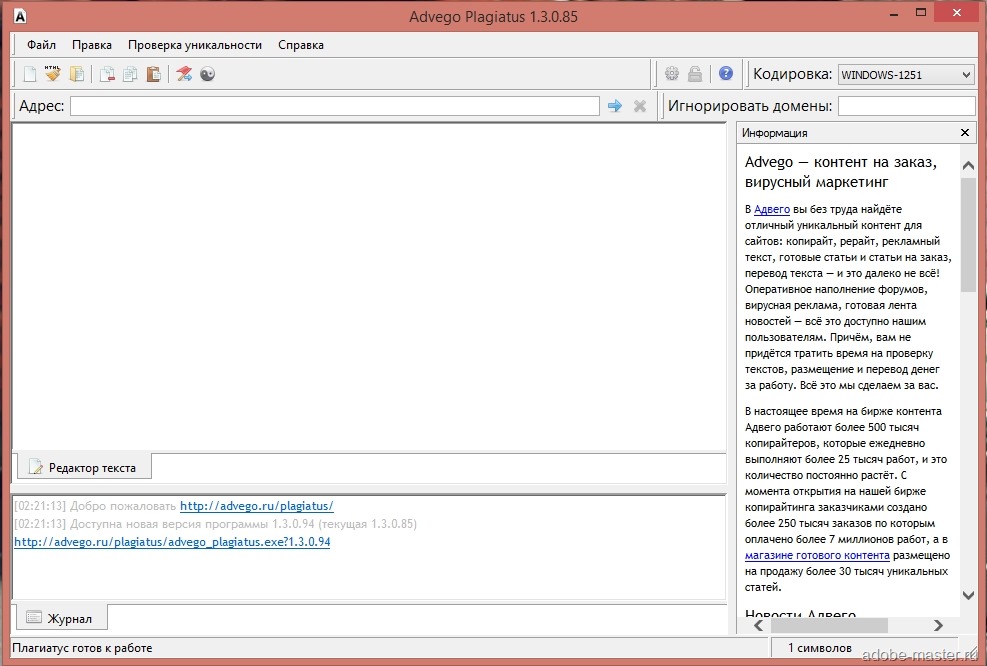Click the stacked yellow documents toolbar icon

[x=77, y=74]
